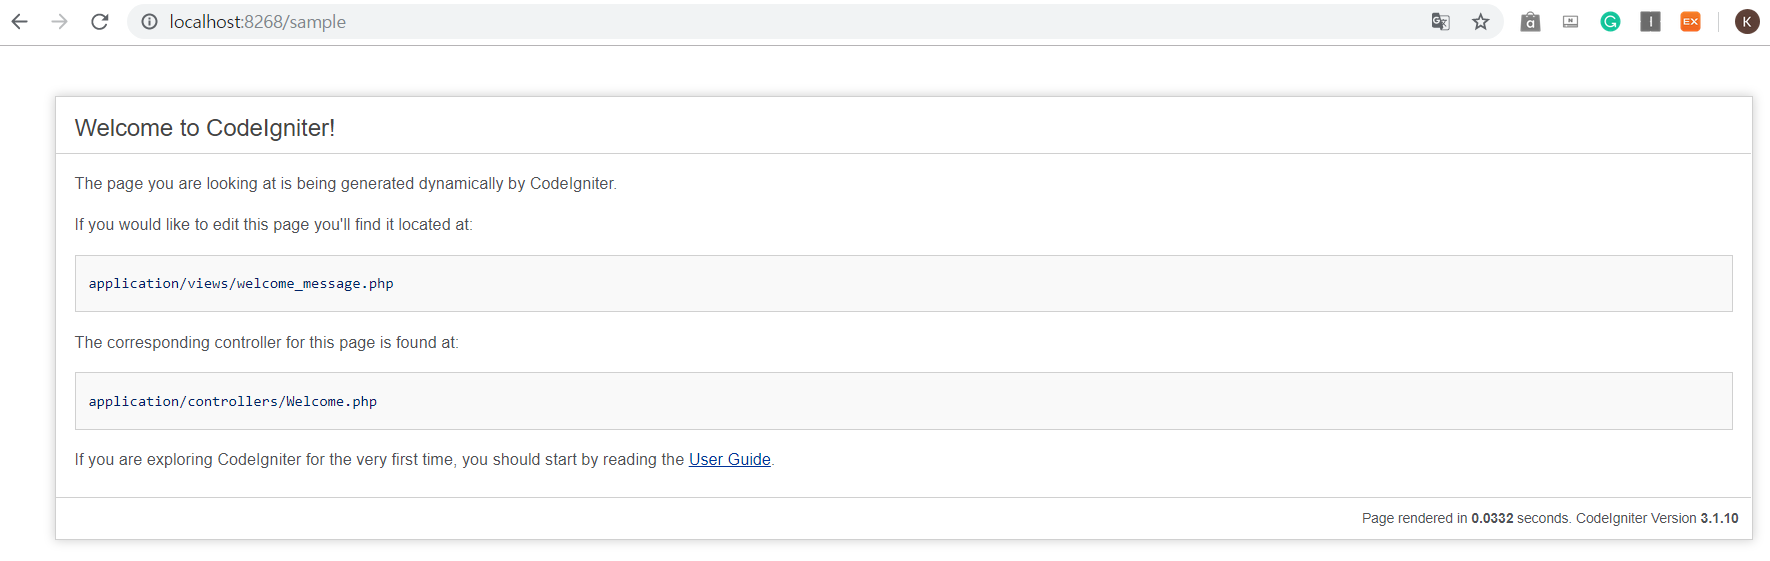Click the Welcome to CodeIgniter! heading
The height and width of the screenshot is (561, 1770).
[x=205, y=128]
